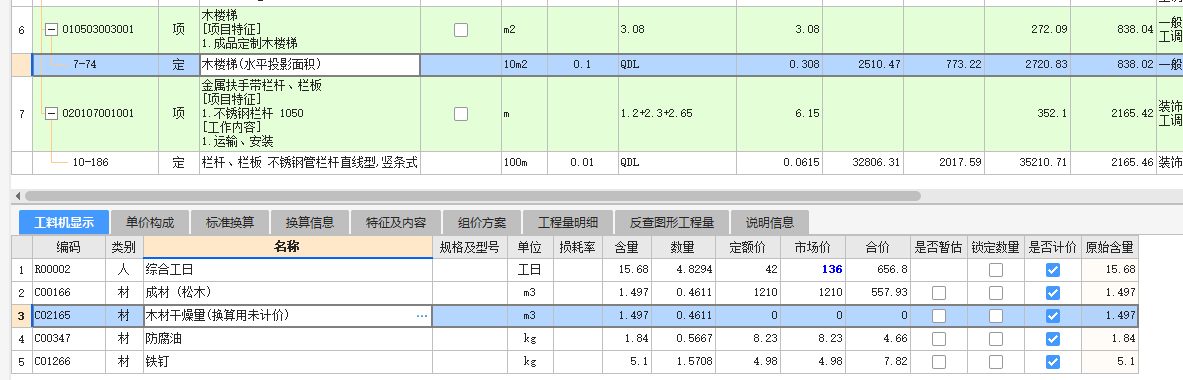The height and width of the screenshot is (380, 1183).
Task: Select the 栏杆、栏板 不锈钢管栏杆直线型 description
Action: tap(309, 162)
